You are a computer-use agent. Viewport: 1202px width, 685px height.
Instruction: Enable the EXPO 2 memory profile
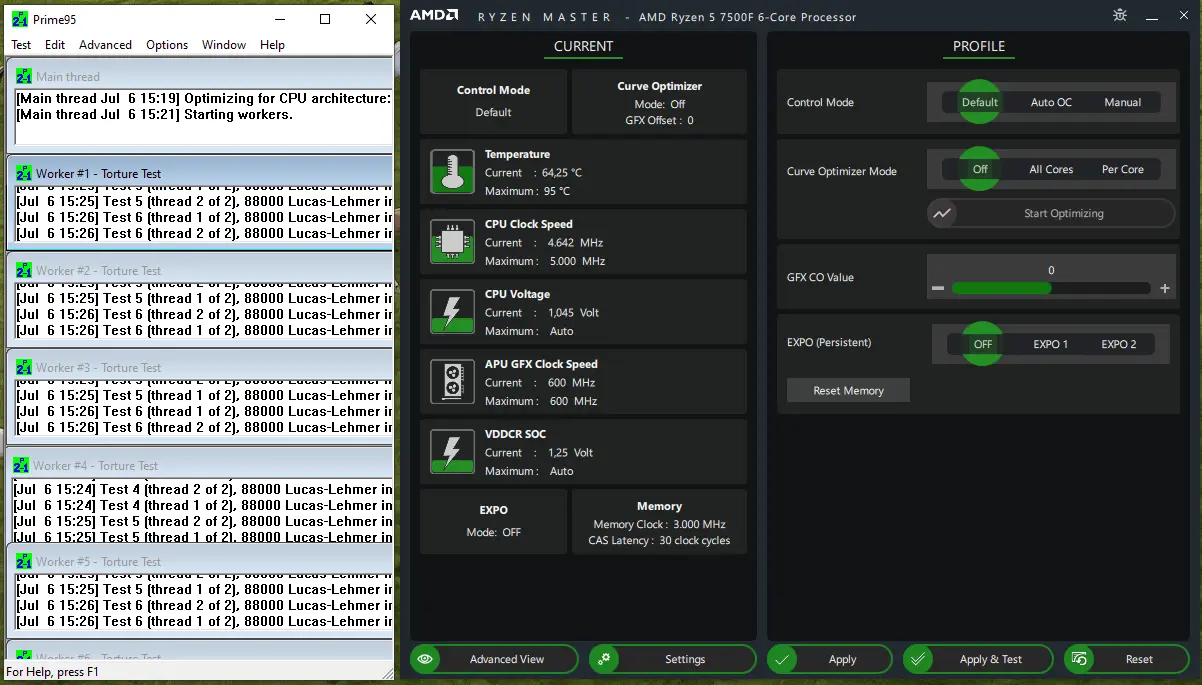click(1119, 344)
